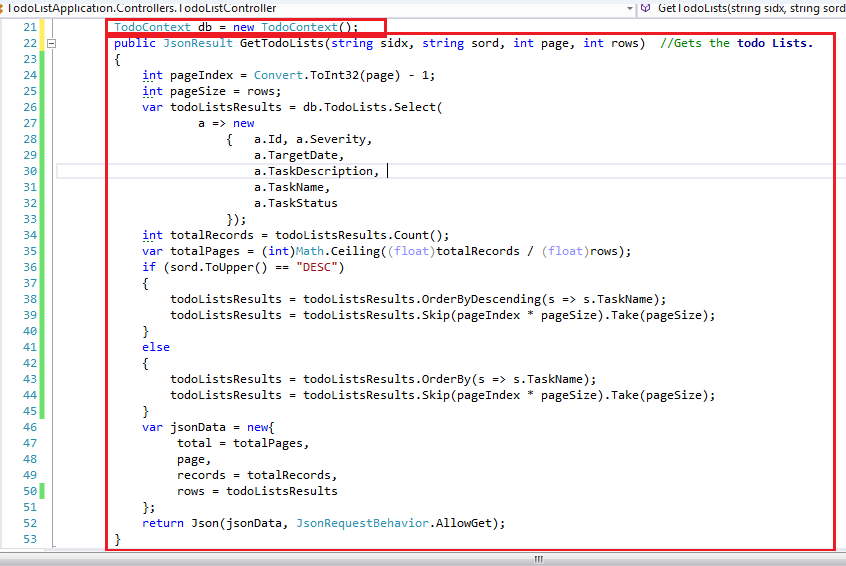This screenshot has width=846, height=566.
Task: Click "OrderBy(s => s.TaskName)" on line 43
Action: point(506,379)
